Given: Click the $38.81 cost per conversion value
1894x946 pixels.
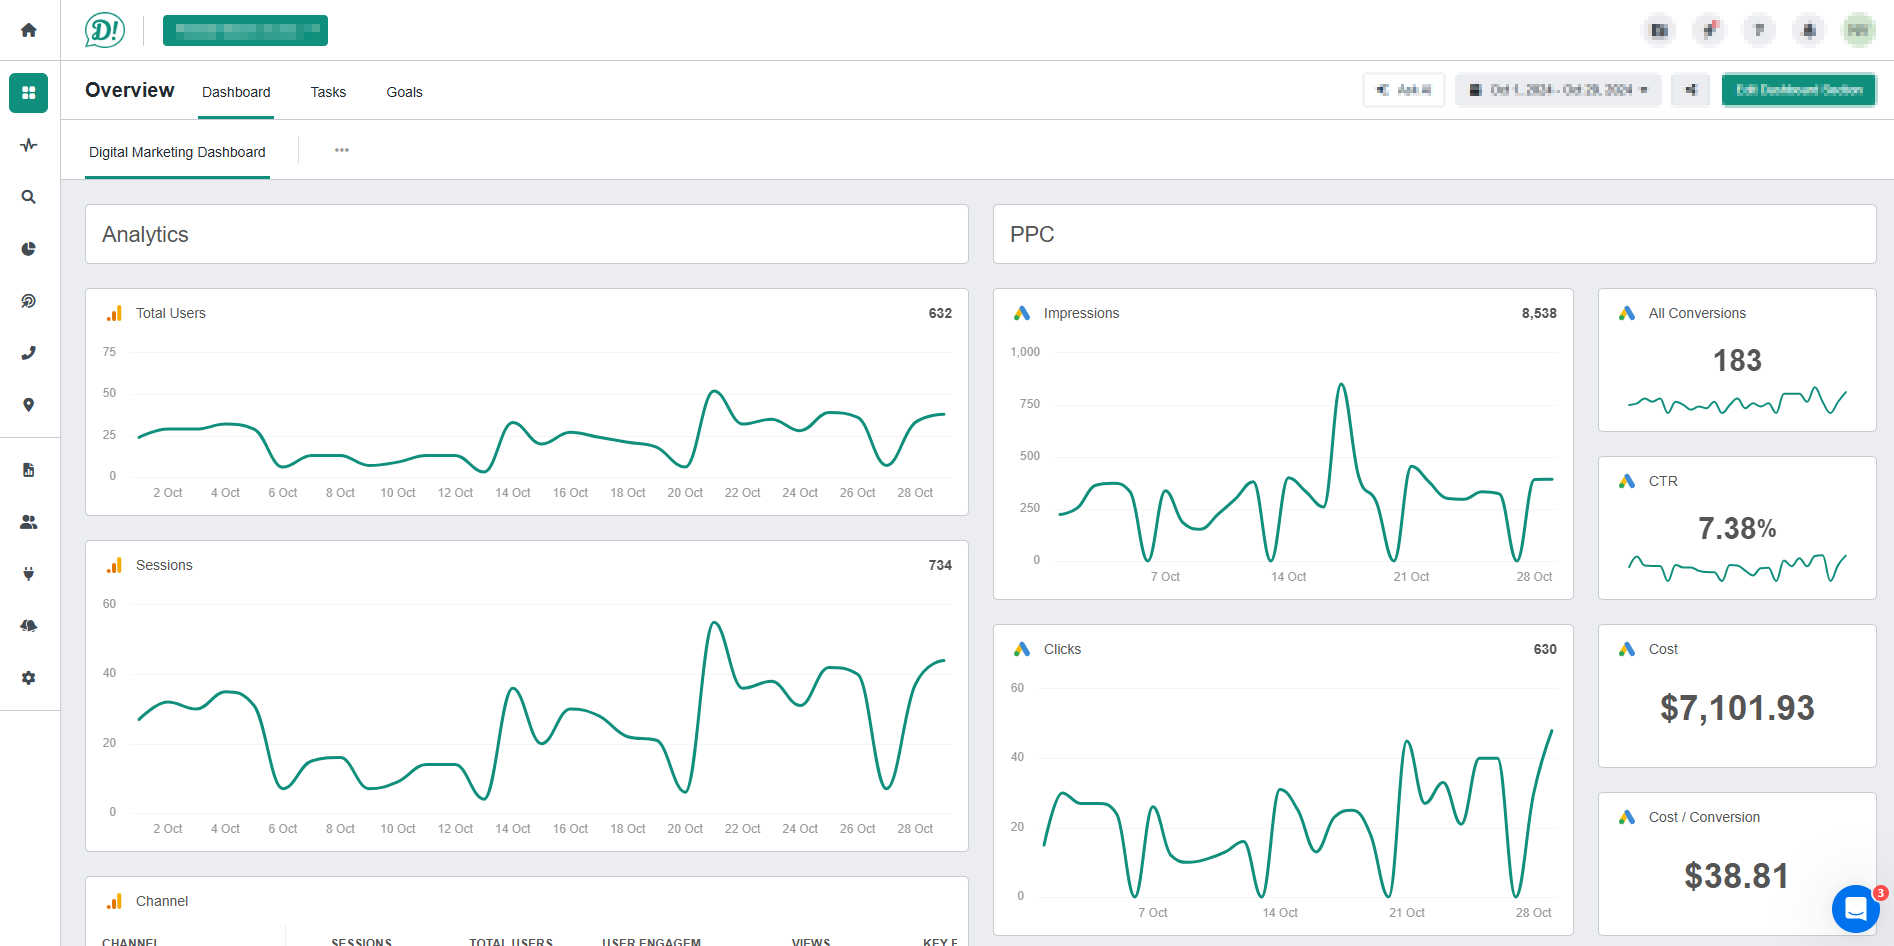Looking at the screenshot, I should pyautogui.click(x=1737, y=876).
